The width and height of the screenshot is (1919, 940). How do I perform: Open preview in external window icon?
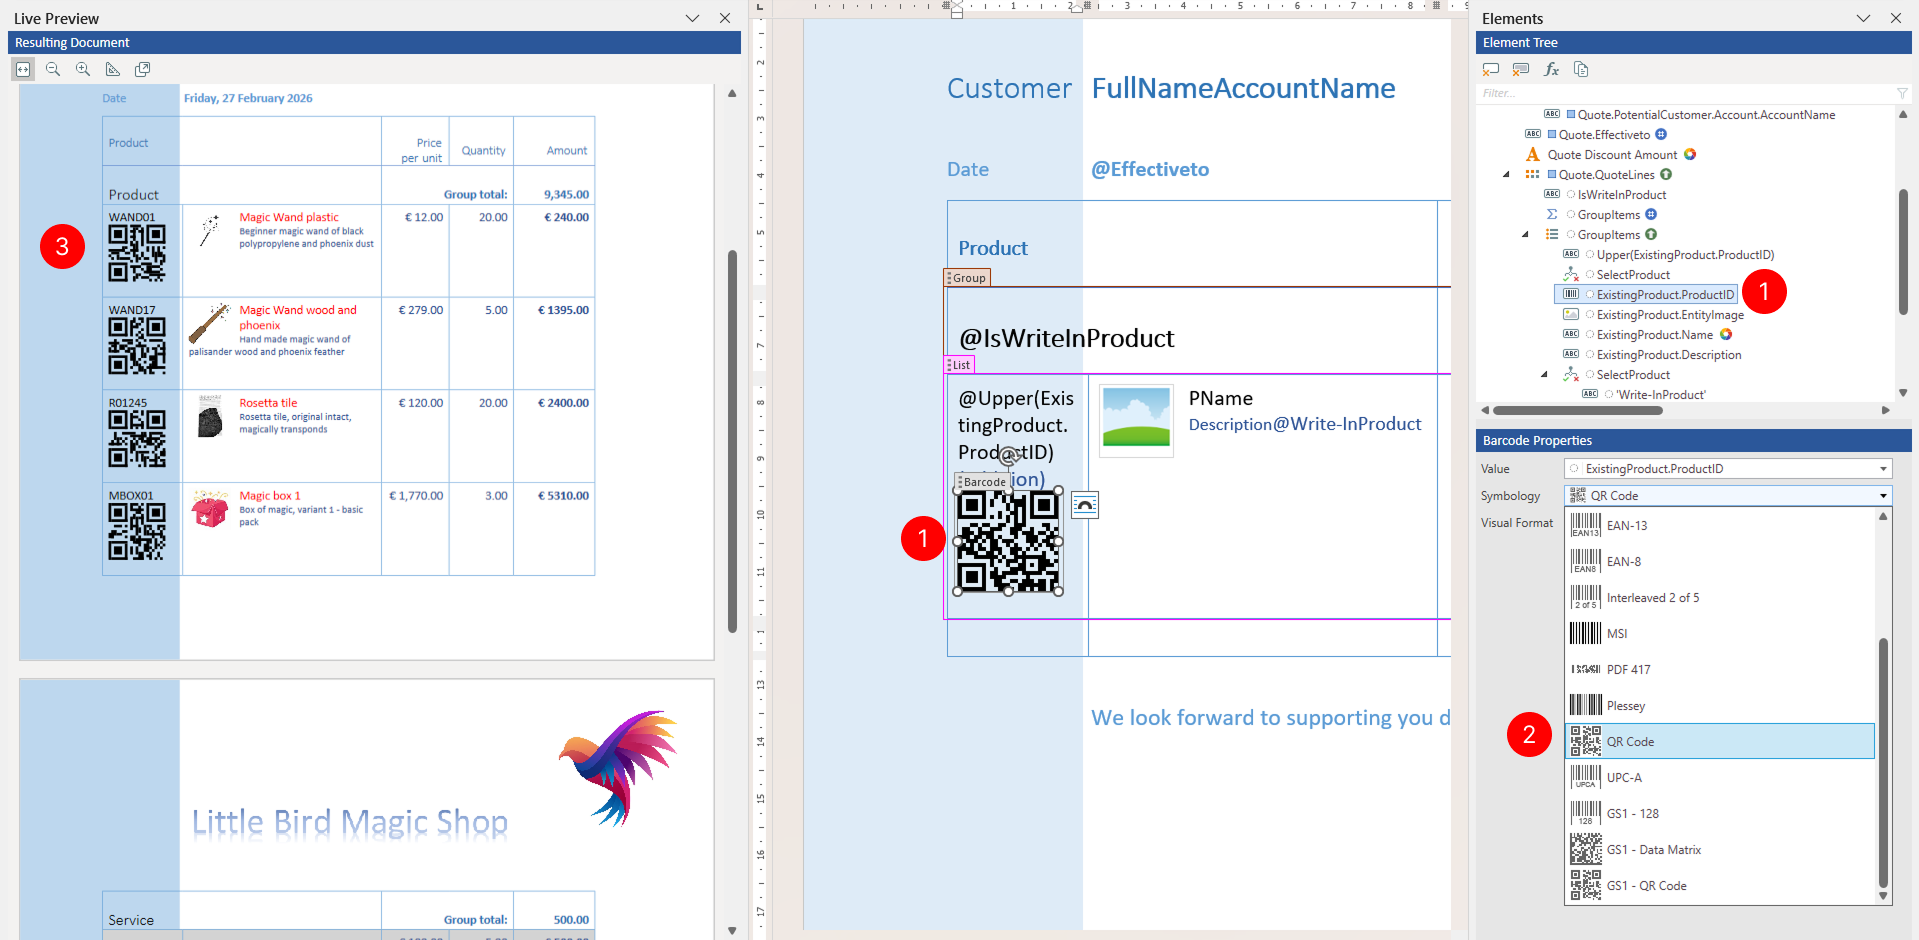(143, 69)
